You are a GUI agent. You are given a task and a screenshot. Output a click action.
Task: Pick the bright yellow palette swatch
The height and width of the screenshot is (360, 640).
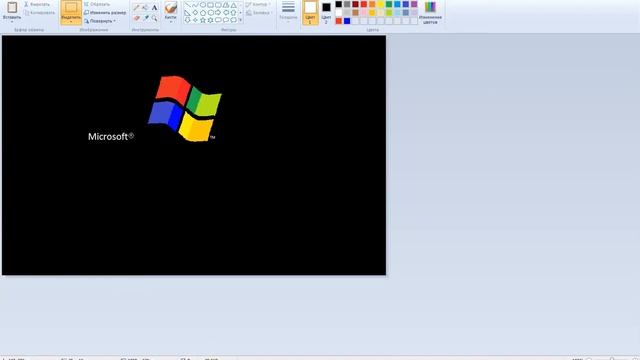[x=380, y=4]
